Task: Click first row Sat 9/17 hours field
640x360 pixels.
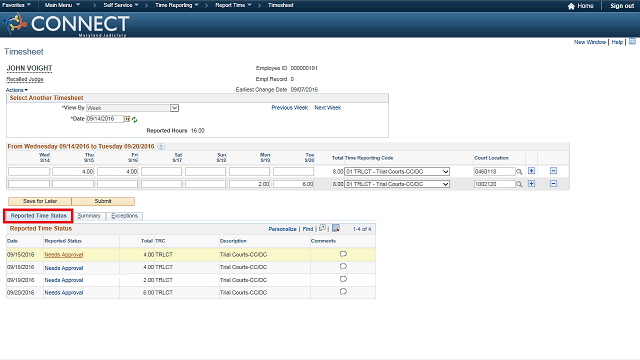Action: (x=162, y=172)
